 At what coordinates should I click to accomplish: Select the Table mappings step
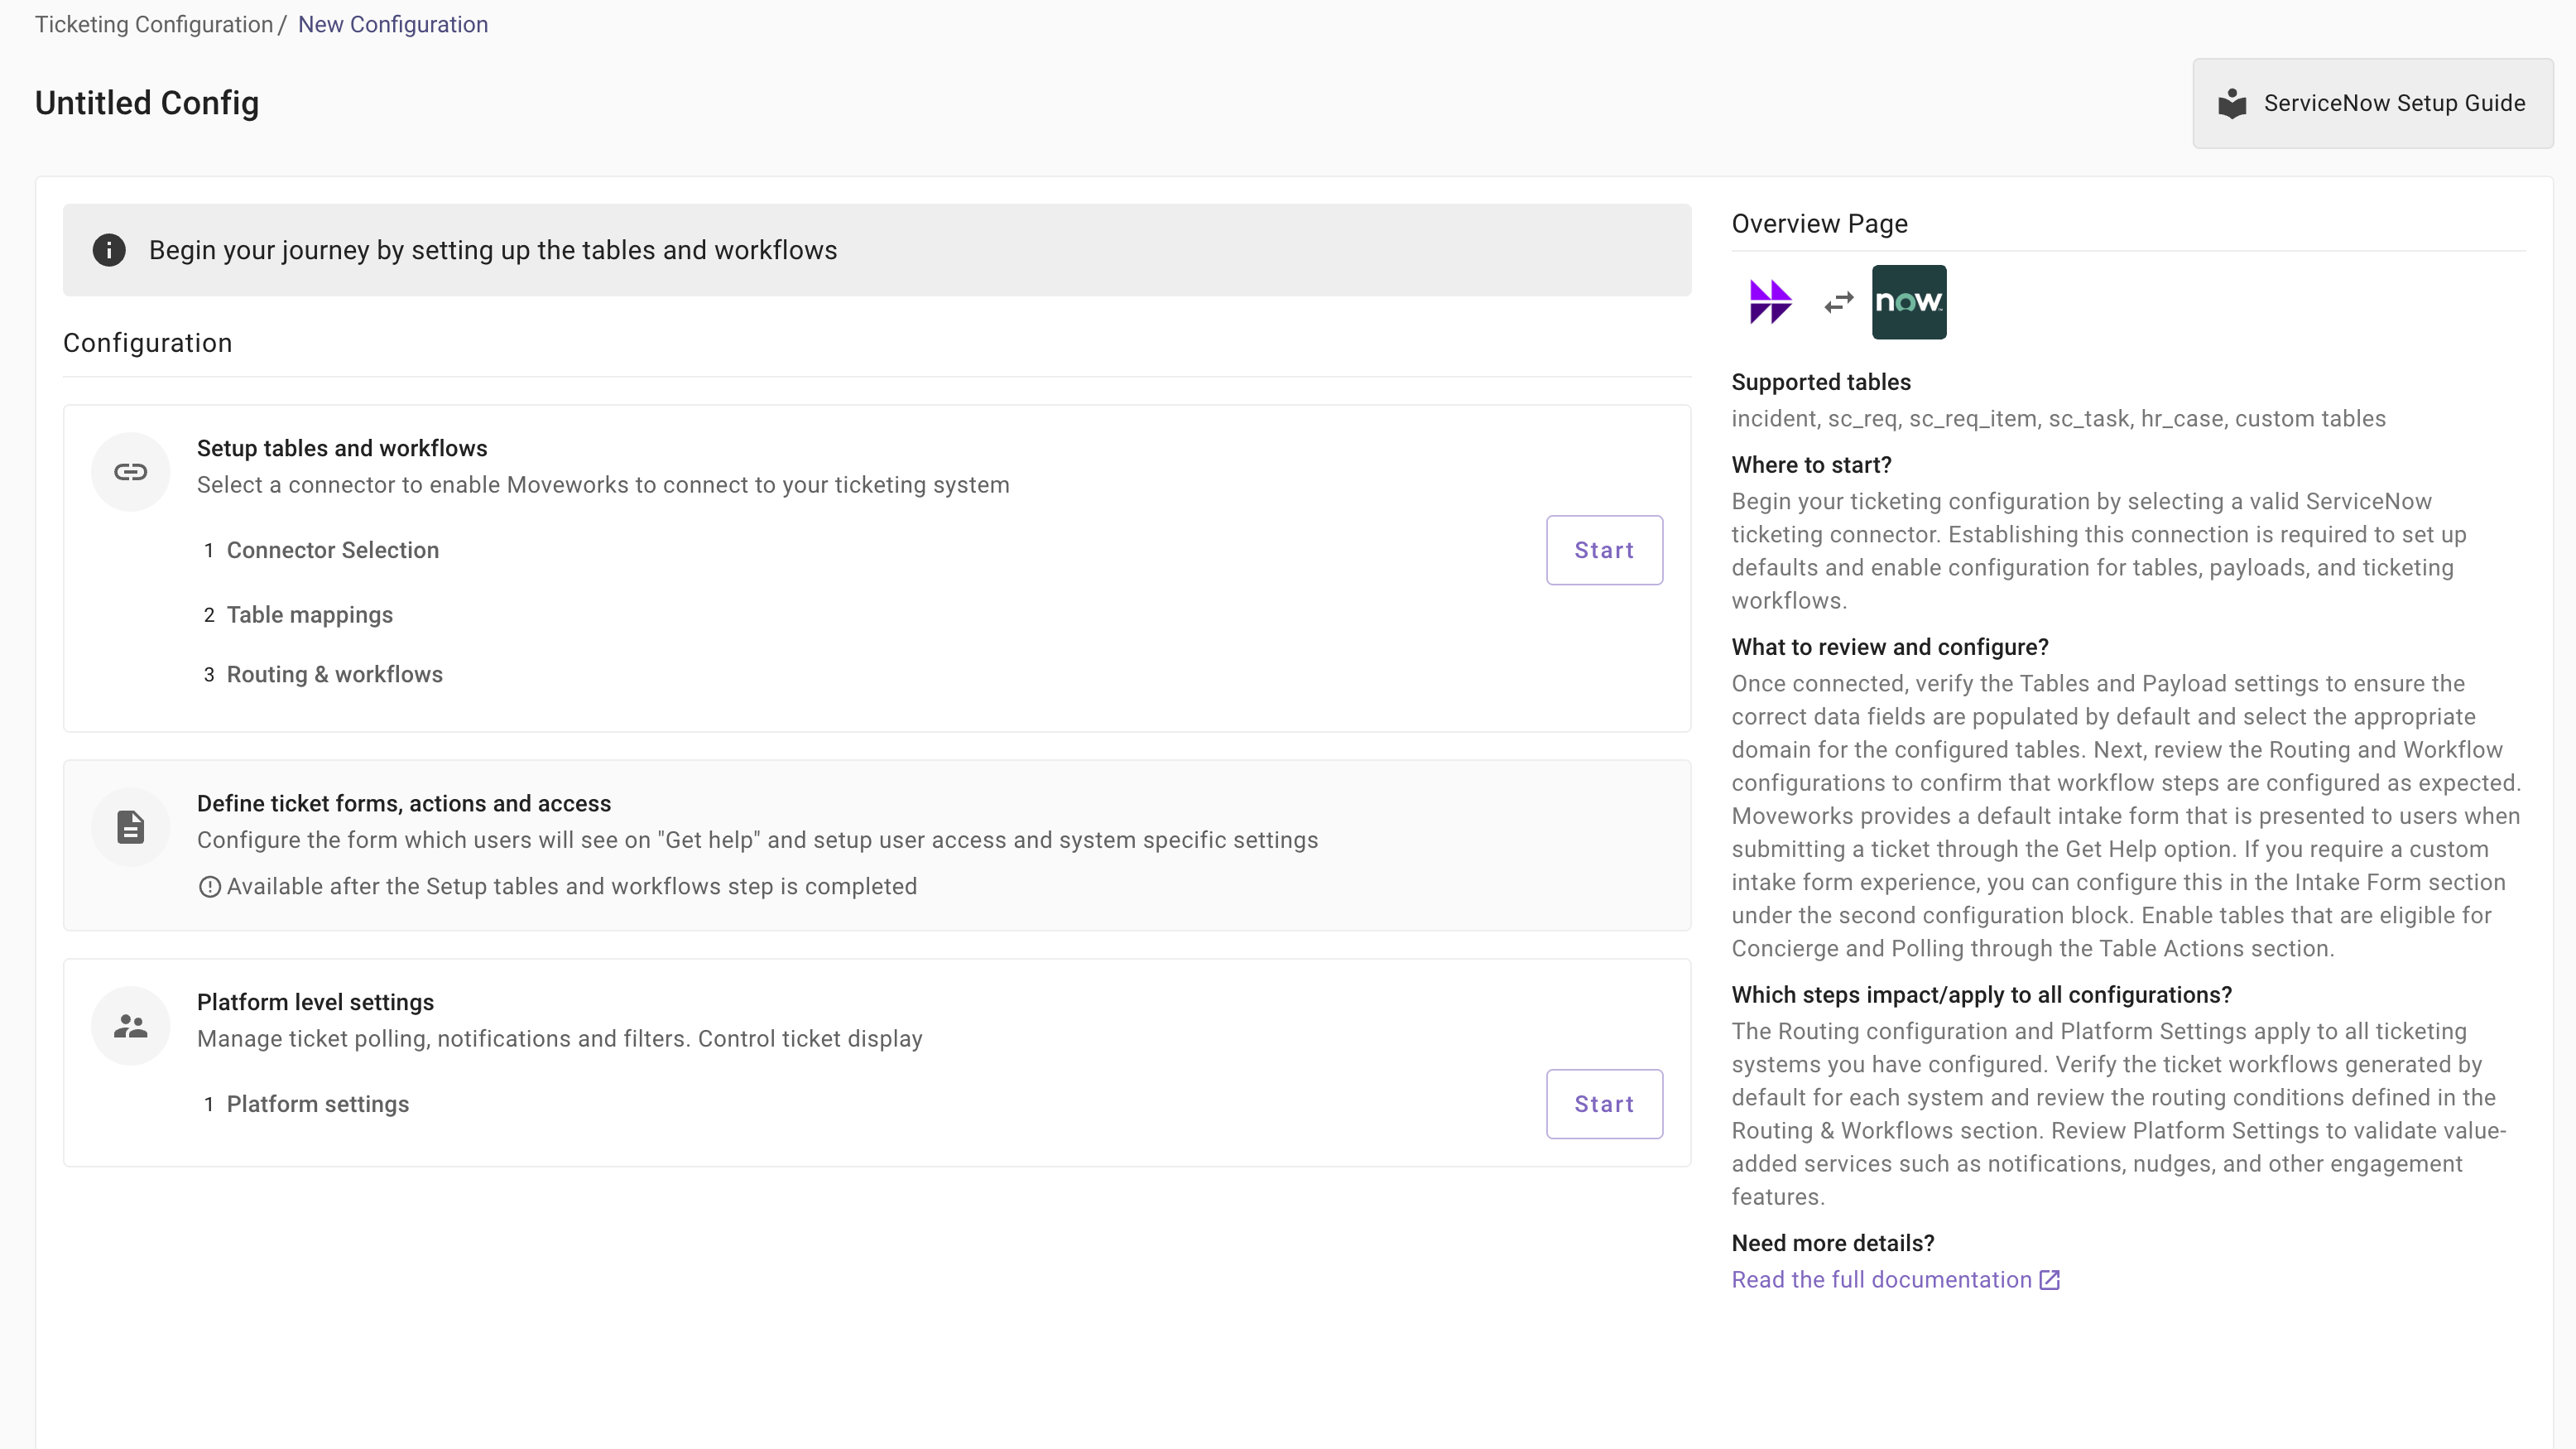309,615
